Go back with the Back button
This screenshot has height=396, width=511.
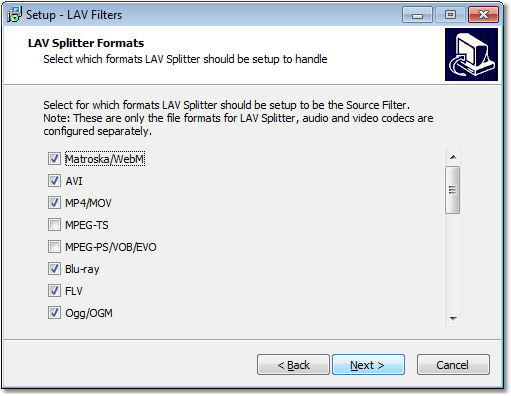[x=293, y=365]
